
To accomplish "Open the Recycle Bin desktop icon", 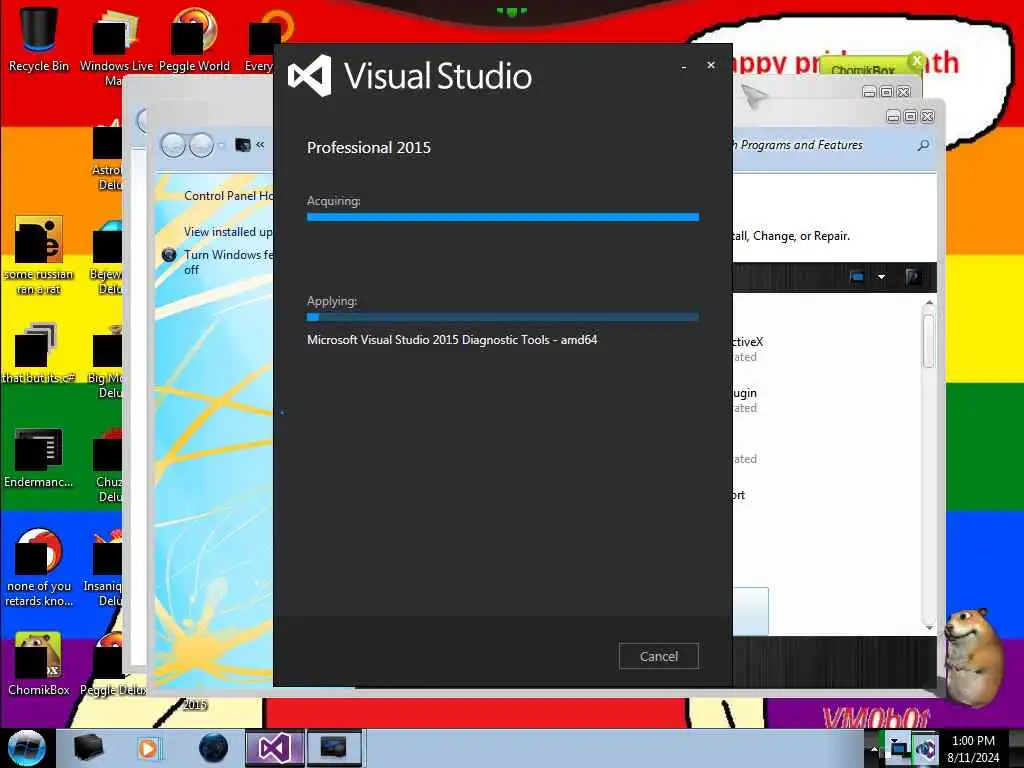I will [x=39, y=38].
